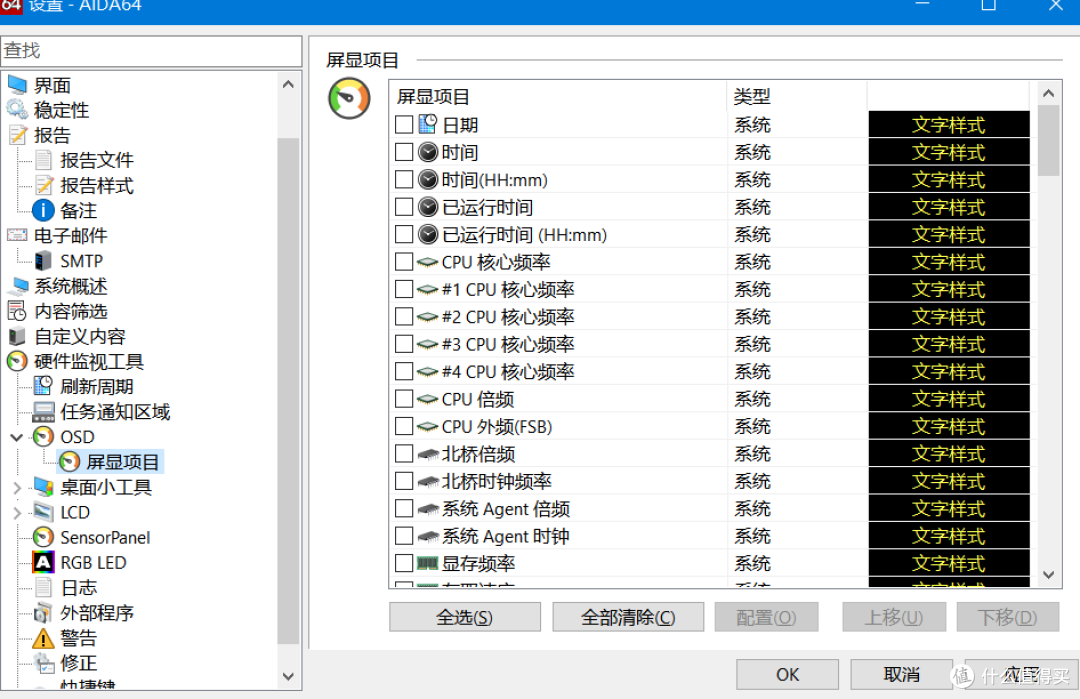The image size is (1080, 699).
Task: Enable the 时间(HH:mm) checkbox
Action: 404,180
